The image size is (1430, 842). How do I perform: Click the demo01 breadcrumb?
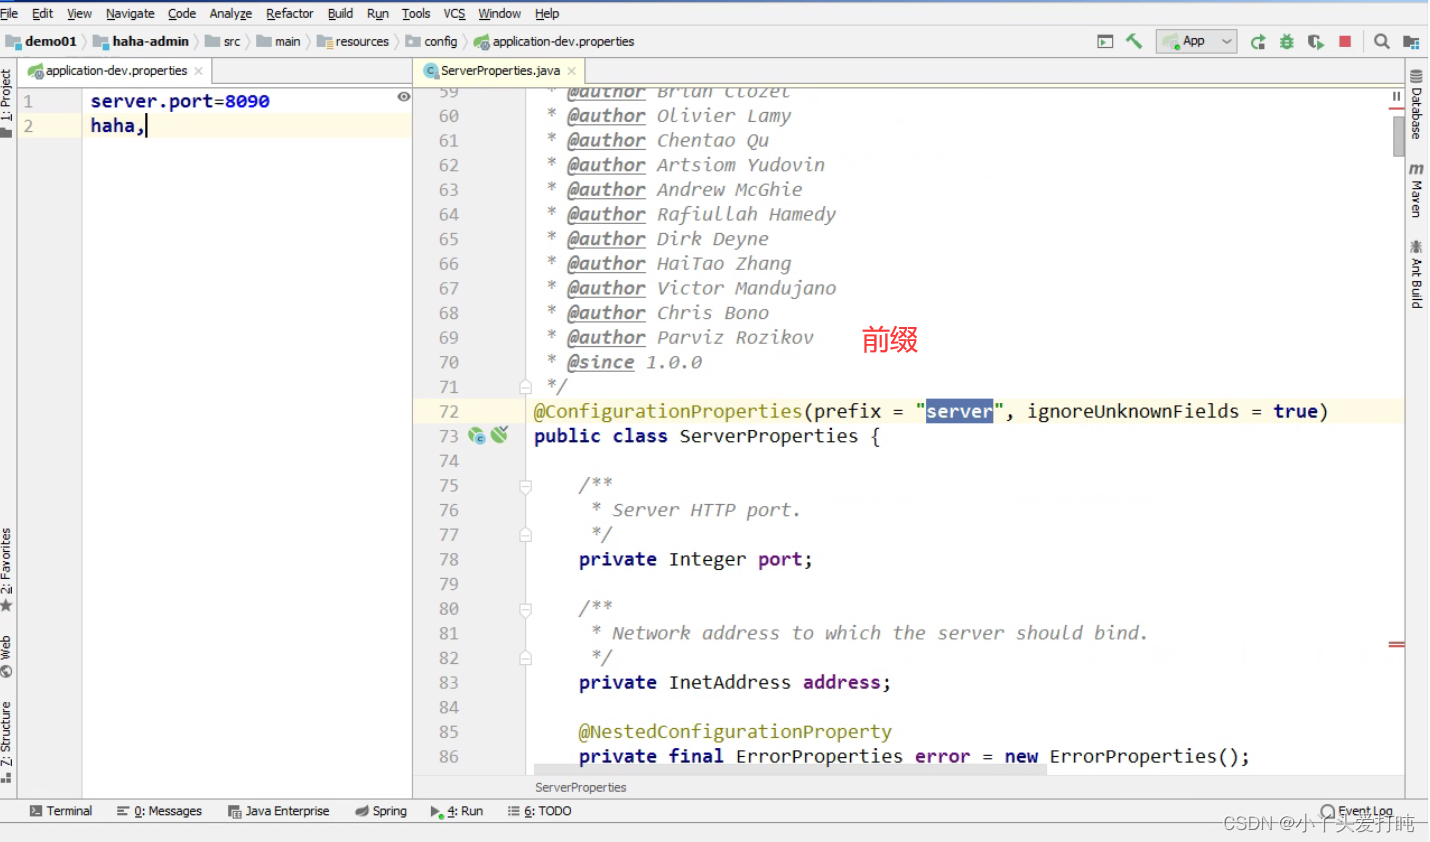(x=42, y=41)
